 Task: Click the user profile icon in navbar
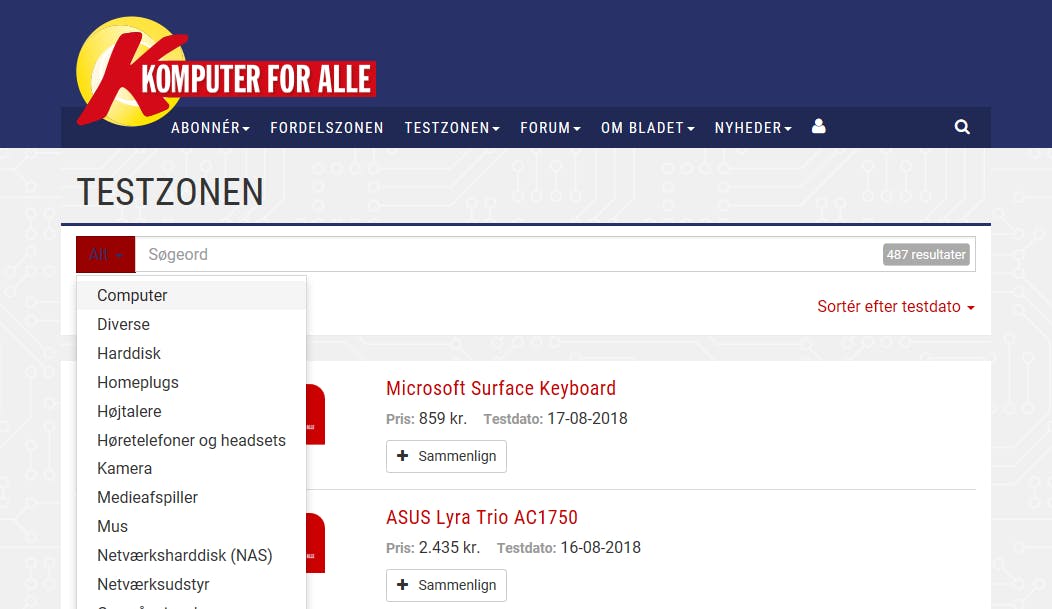pos(819,127)
